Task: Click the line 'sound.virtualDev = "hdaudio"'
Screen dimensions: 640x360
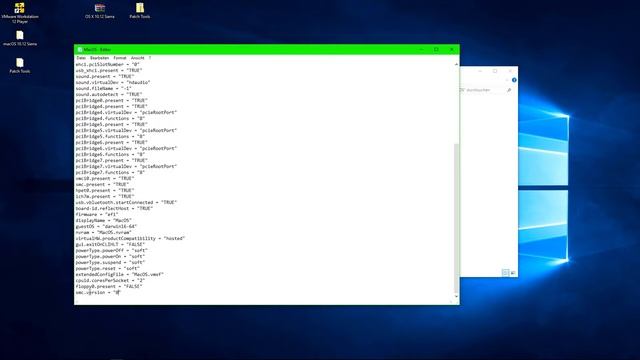Action: coord(113,82)
